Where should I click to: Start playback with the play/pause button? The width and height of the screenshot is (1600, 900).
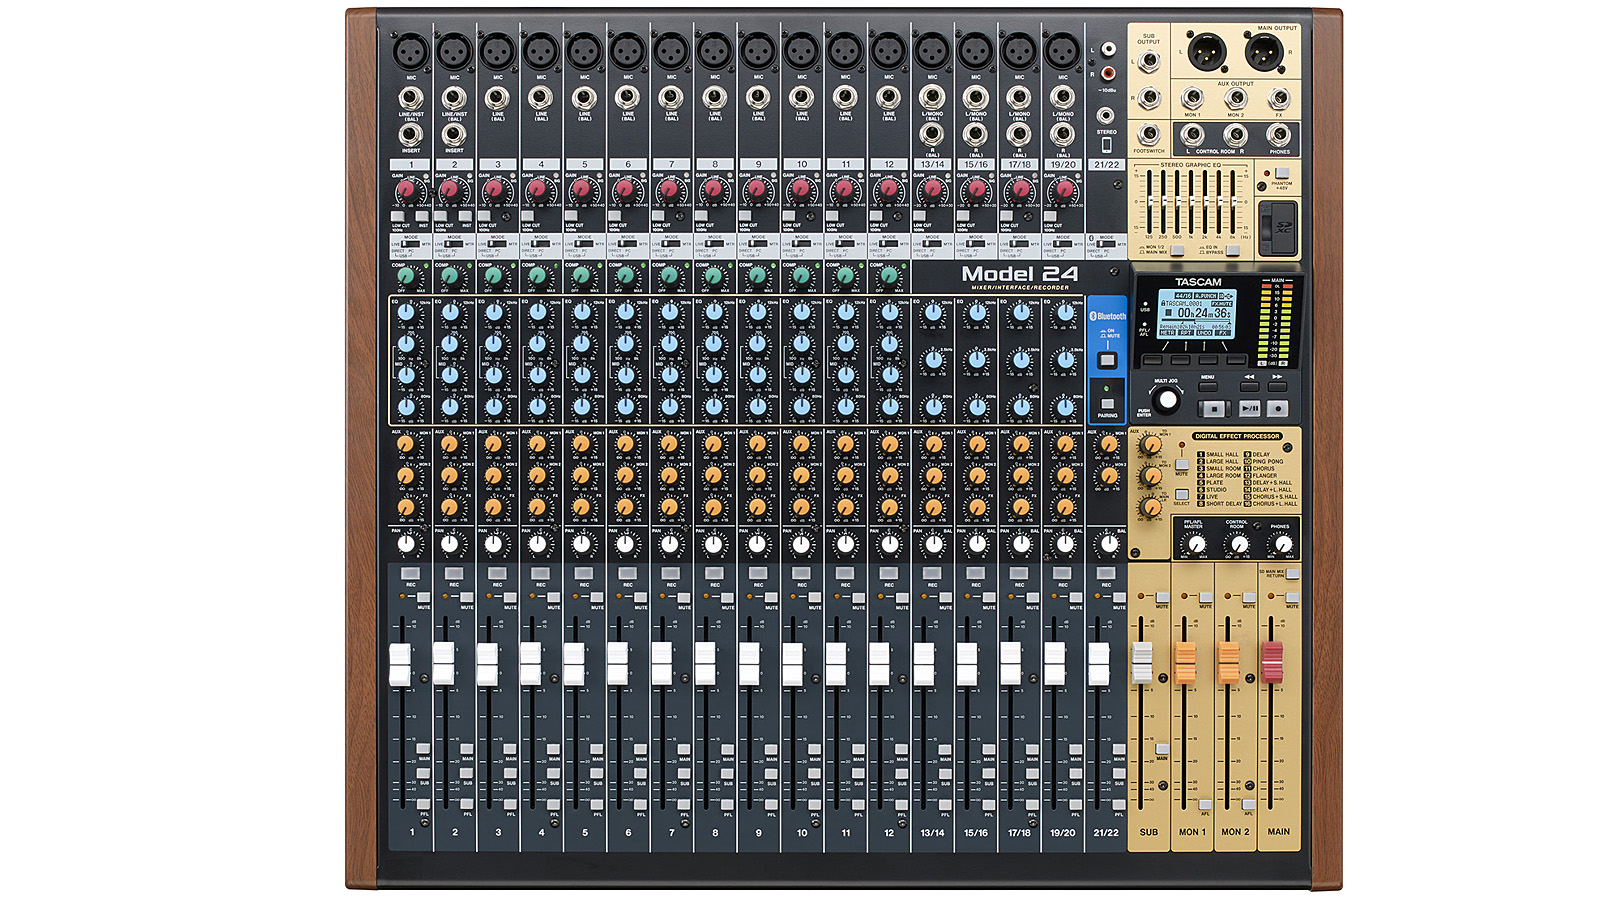tap(1249, 408)
